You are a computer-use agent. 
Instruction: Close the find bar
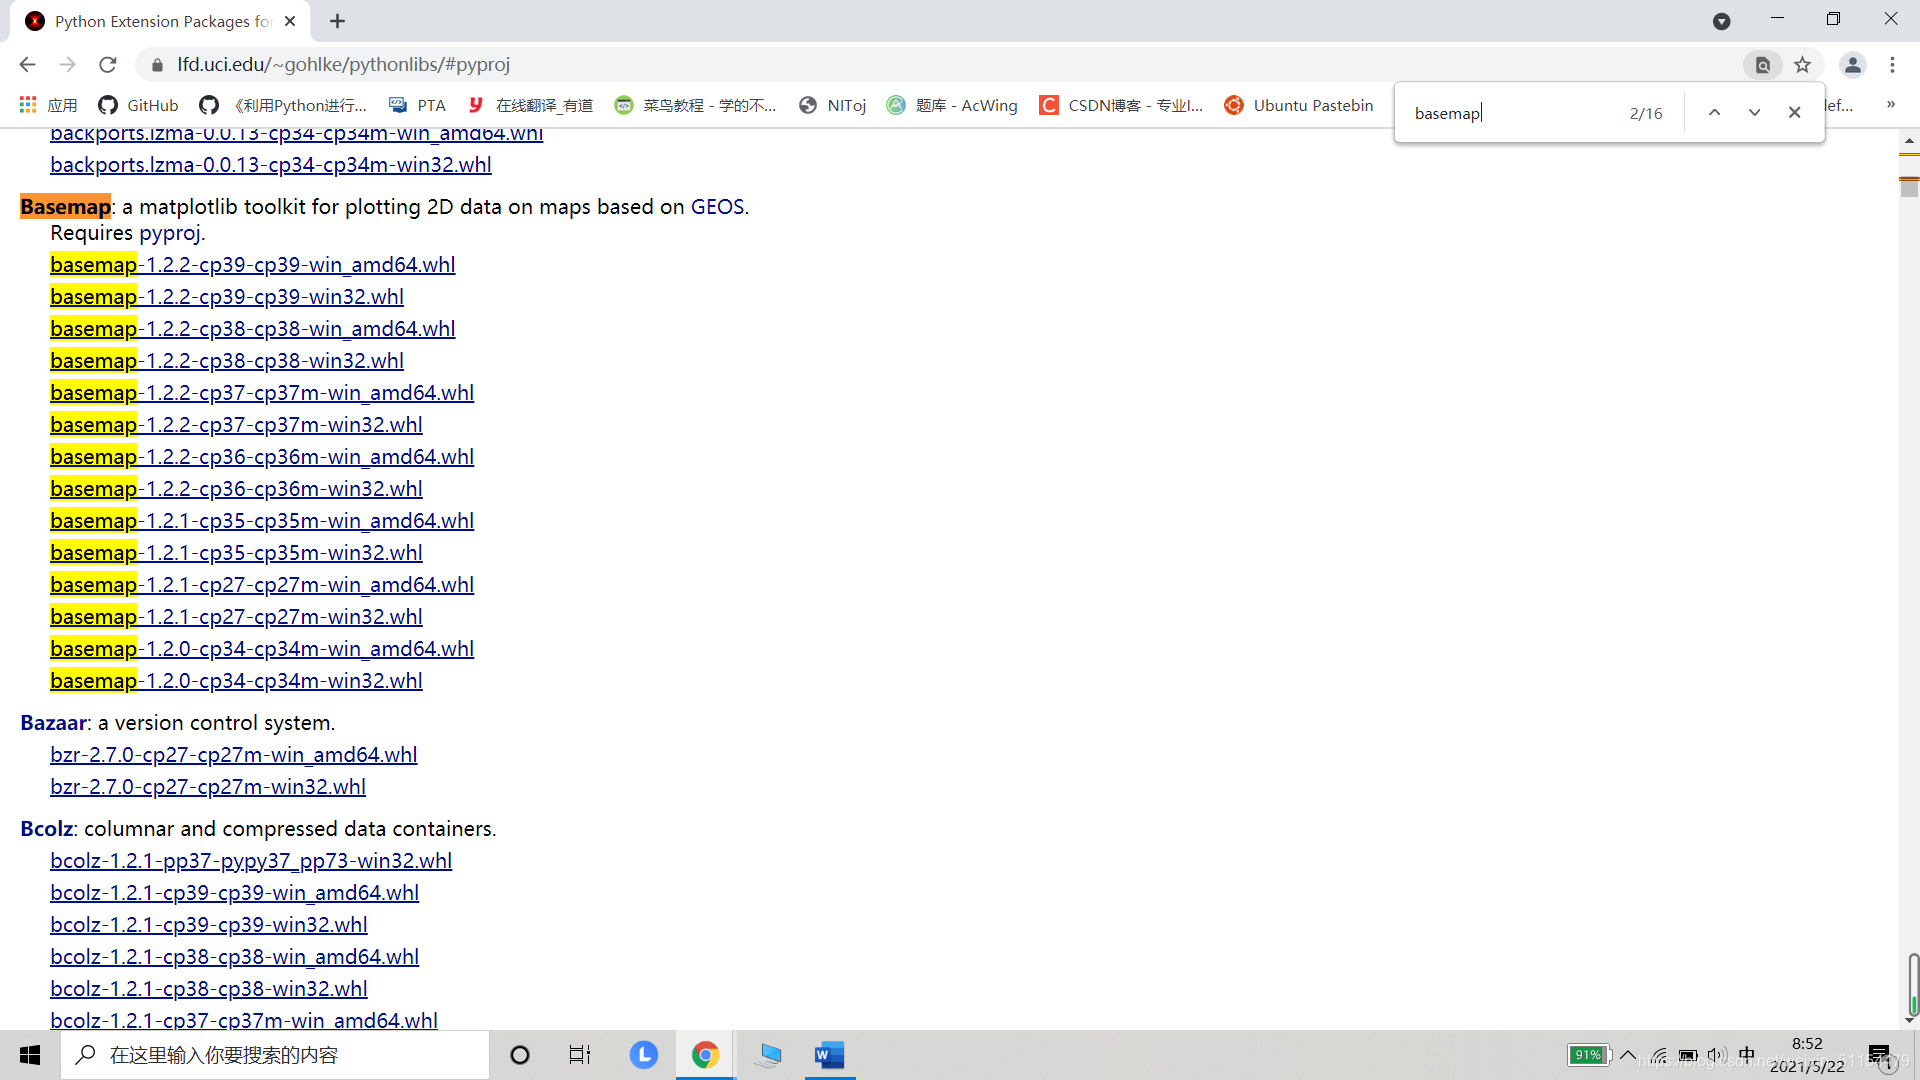[1794, 113]
